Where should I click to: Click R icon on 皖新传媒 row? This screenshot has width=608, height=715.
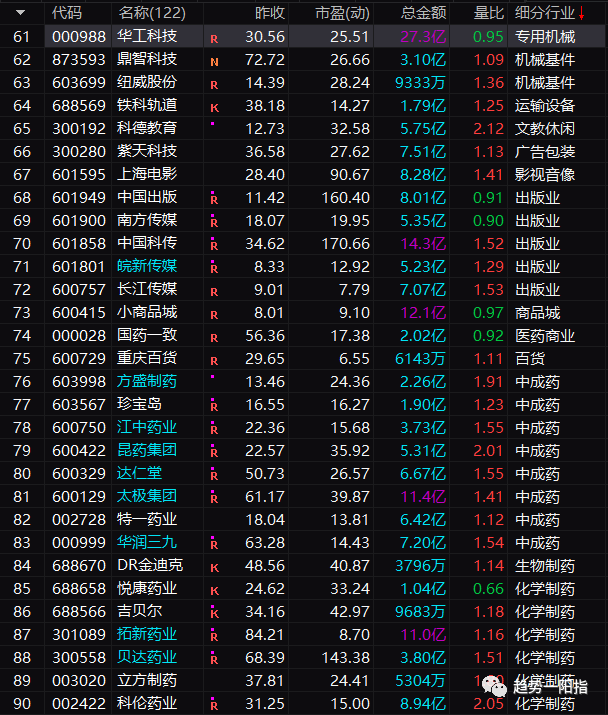point(214,268)
